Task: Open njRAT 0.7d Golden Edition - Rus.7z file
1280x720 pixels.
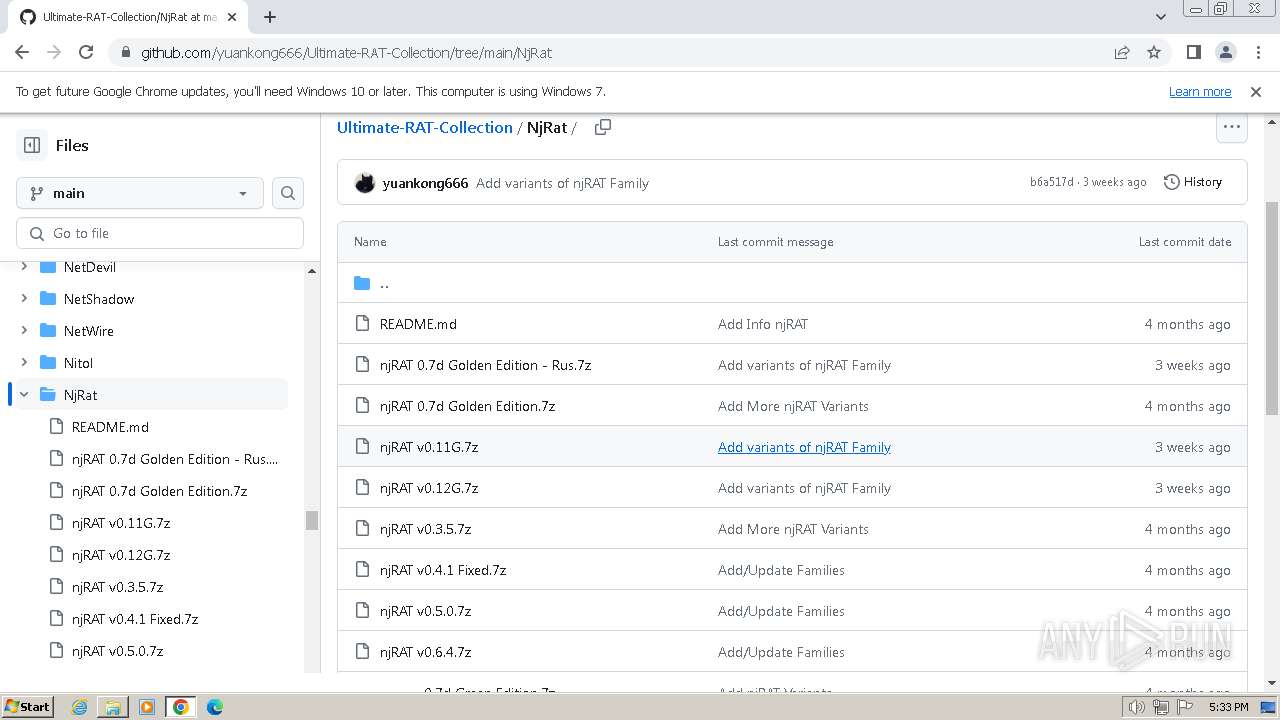Action: coord(485,365)
